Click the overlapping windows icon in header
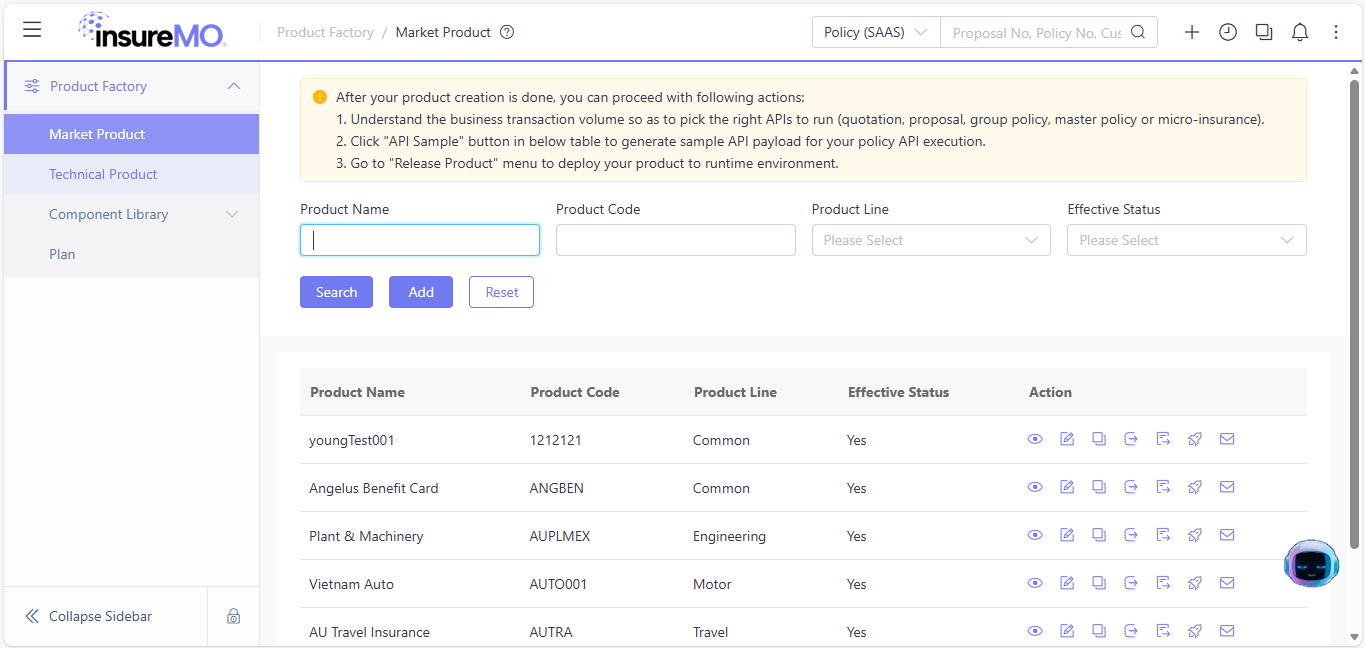 point(1264,32)
